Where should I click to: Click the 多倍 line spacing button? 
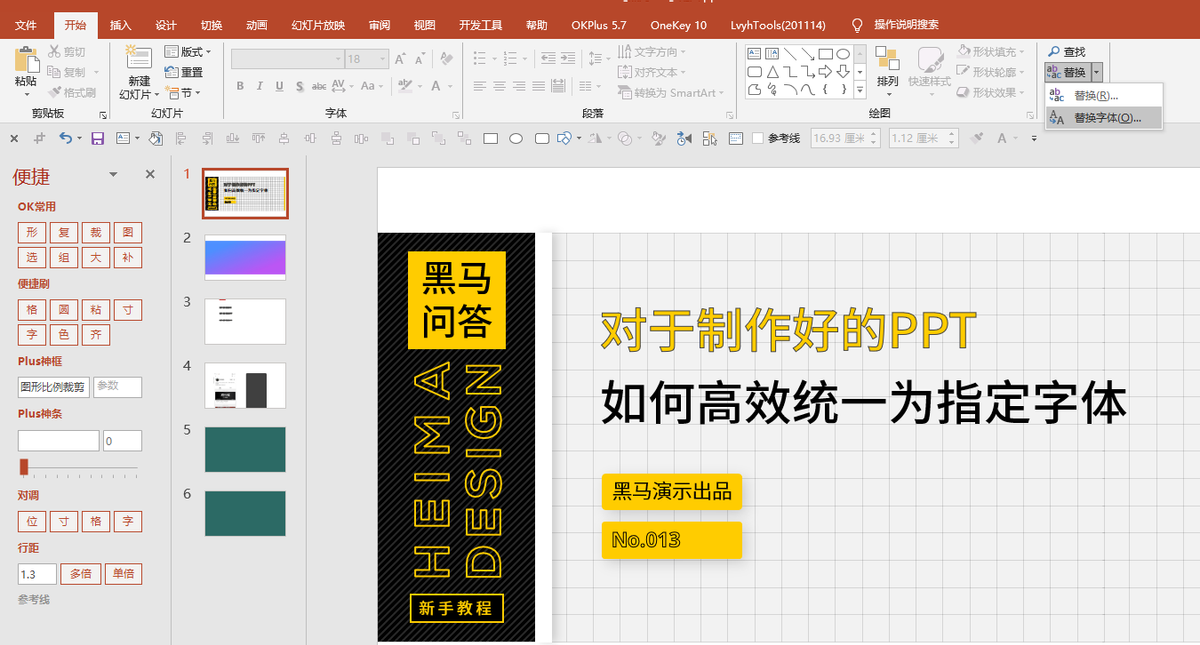pos(80,574)
